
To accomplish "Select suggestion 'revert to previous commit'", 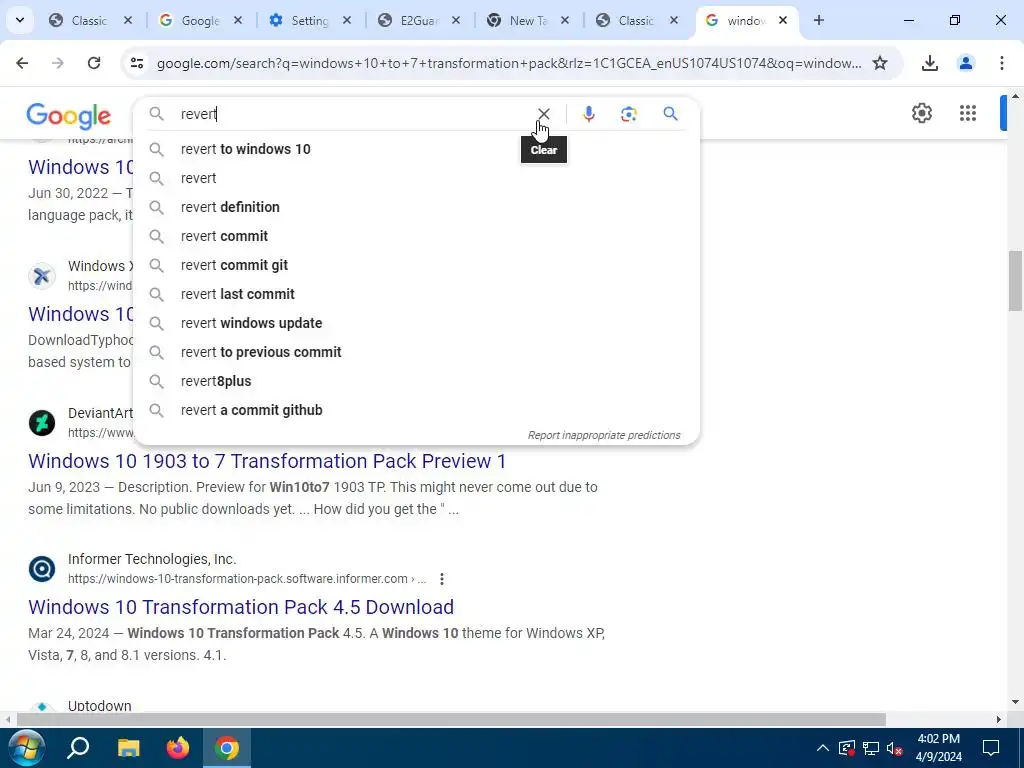I will coord(416,352).
